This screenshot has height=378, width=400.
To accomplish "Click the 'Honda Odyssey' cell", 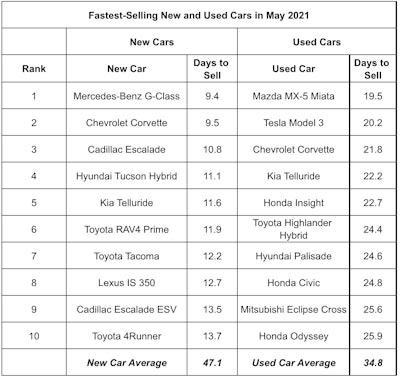I will point(293,336).
